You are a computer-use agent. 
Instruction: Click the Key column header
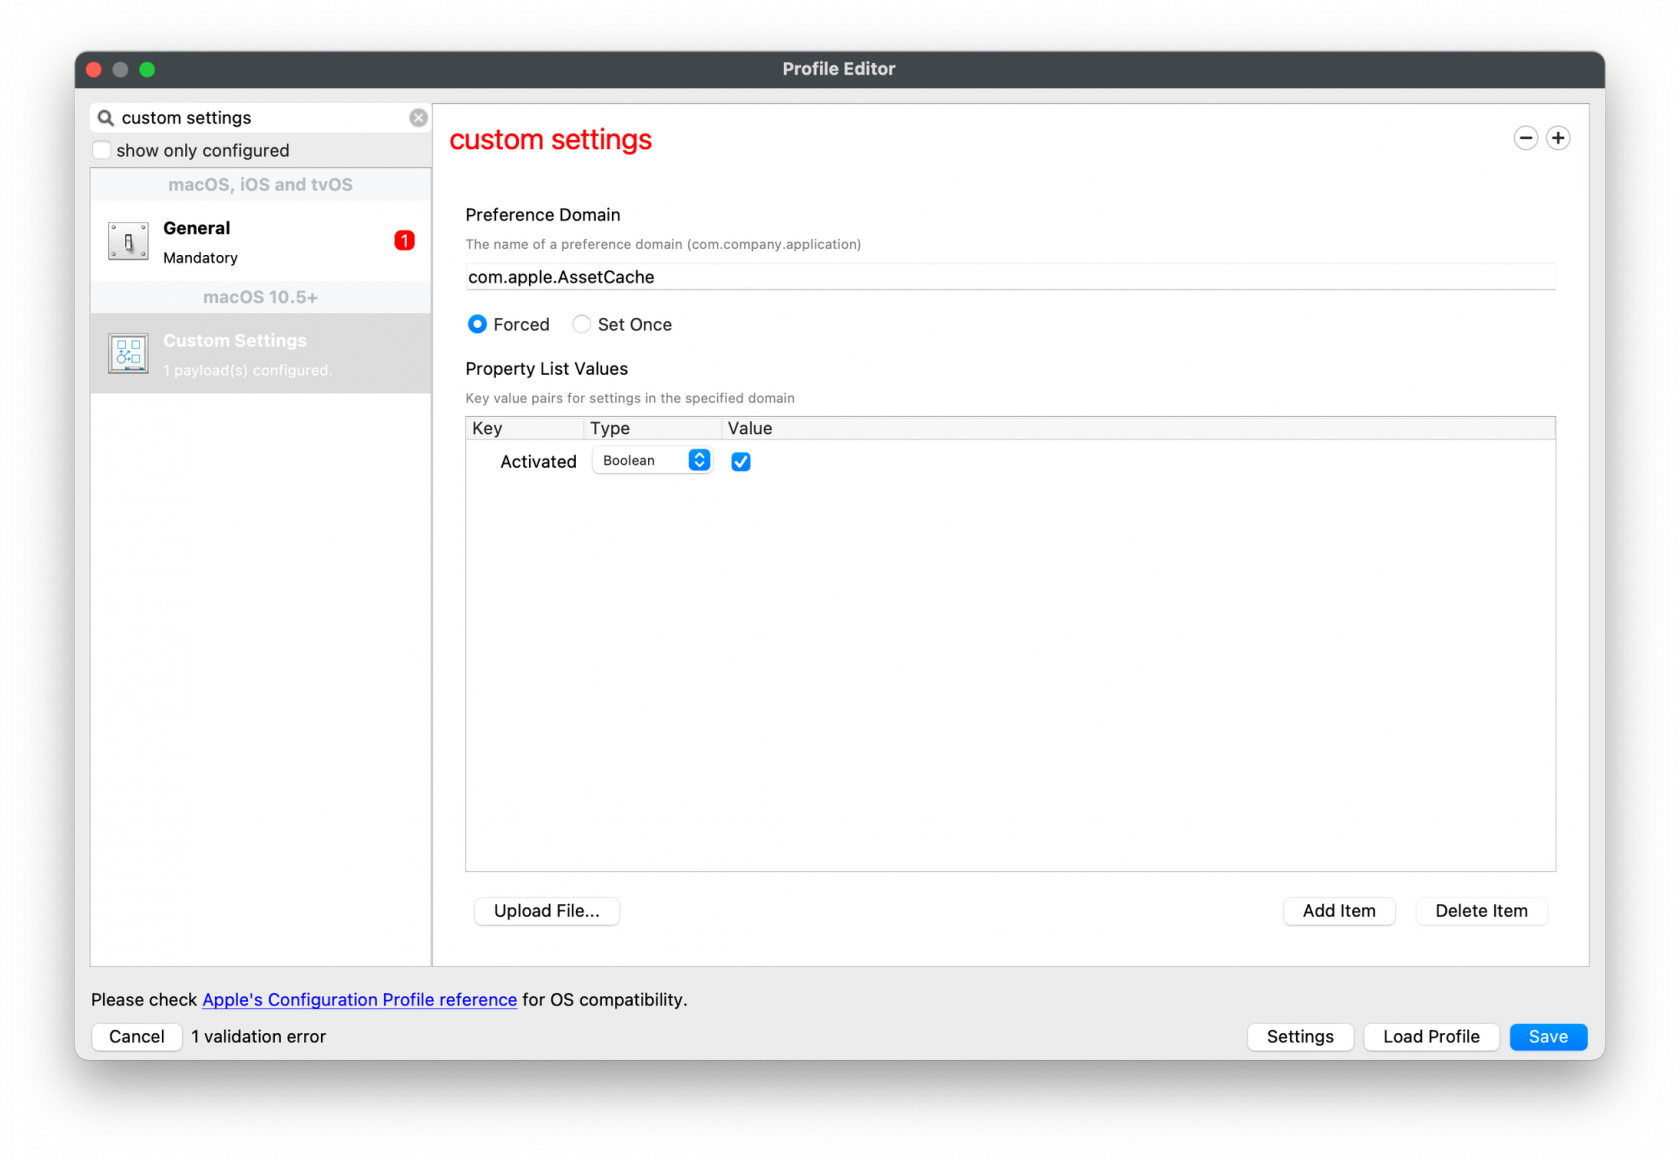pyautogui.click(x=525, y=428)
